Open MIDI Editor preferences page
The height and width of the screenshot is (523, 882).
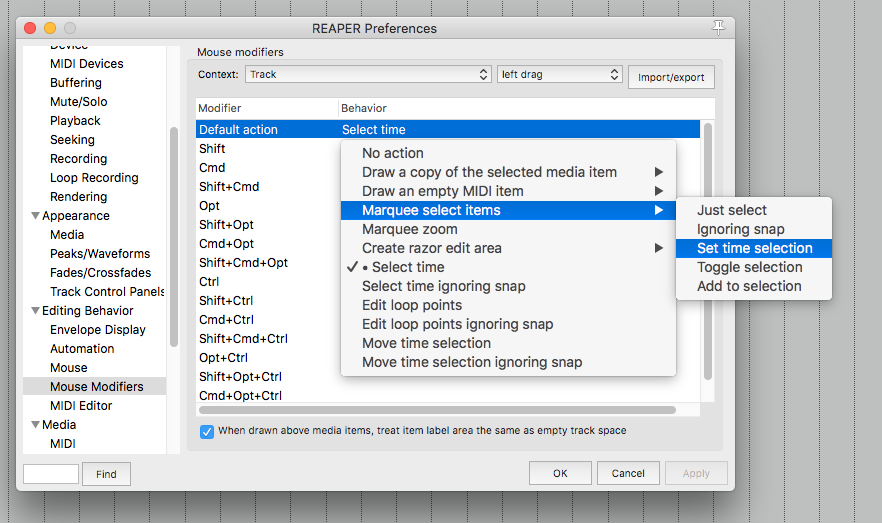(81, 406)
